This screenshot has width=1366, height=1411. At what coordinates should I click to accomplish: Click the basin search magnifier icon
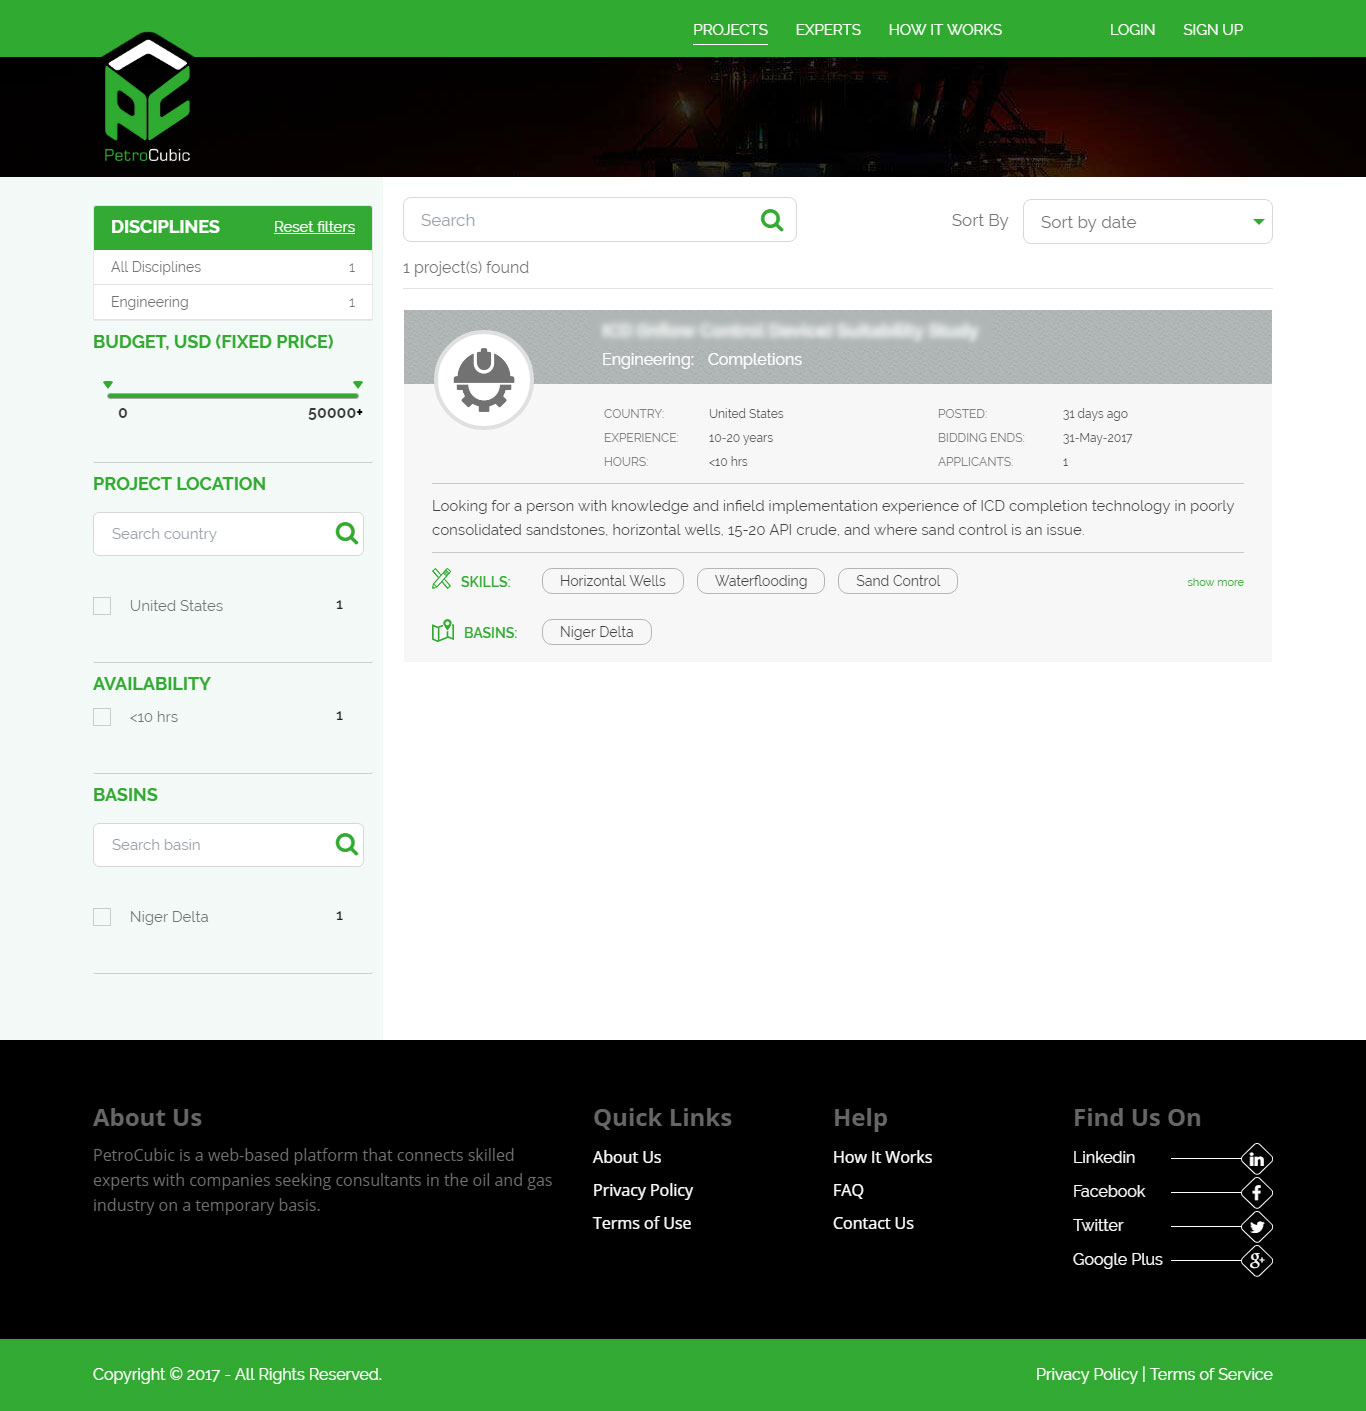point(346,844)
